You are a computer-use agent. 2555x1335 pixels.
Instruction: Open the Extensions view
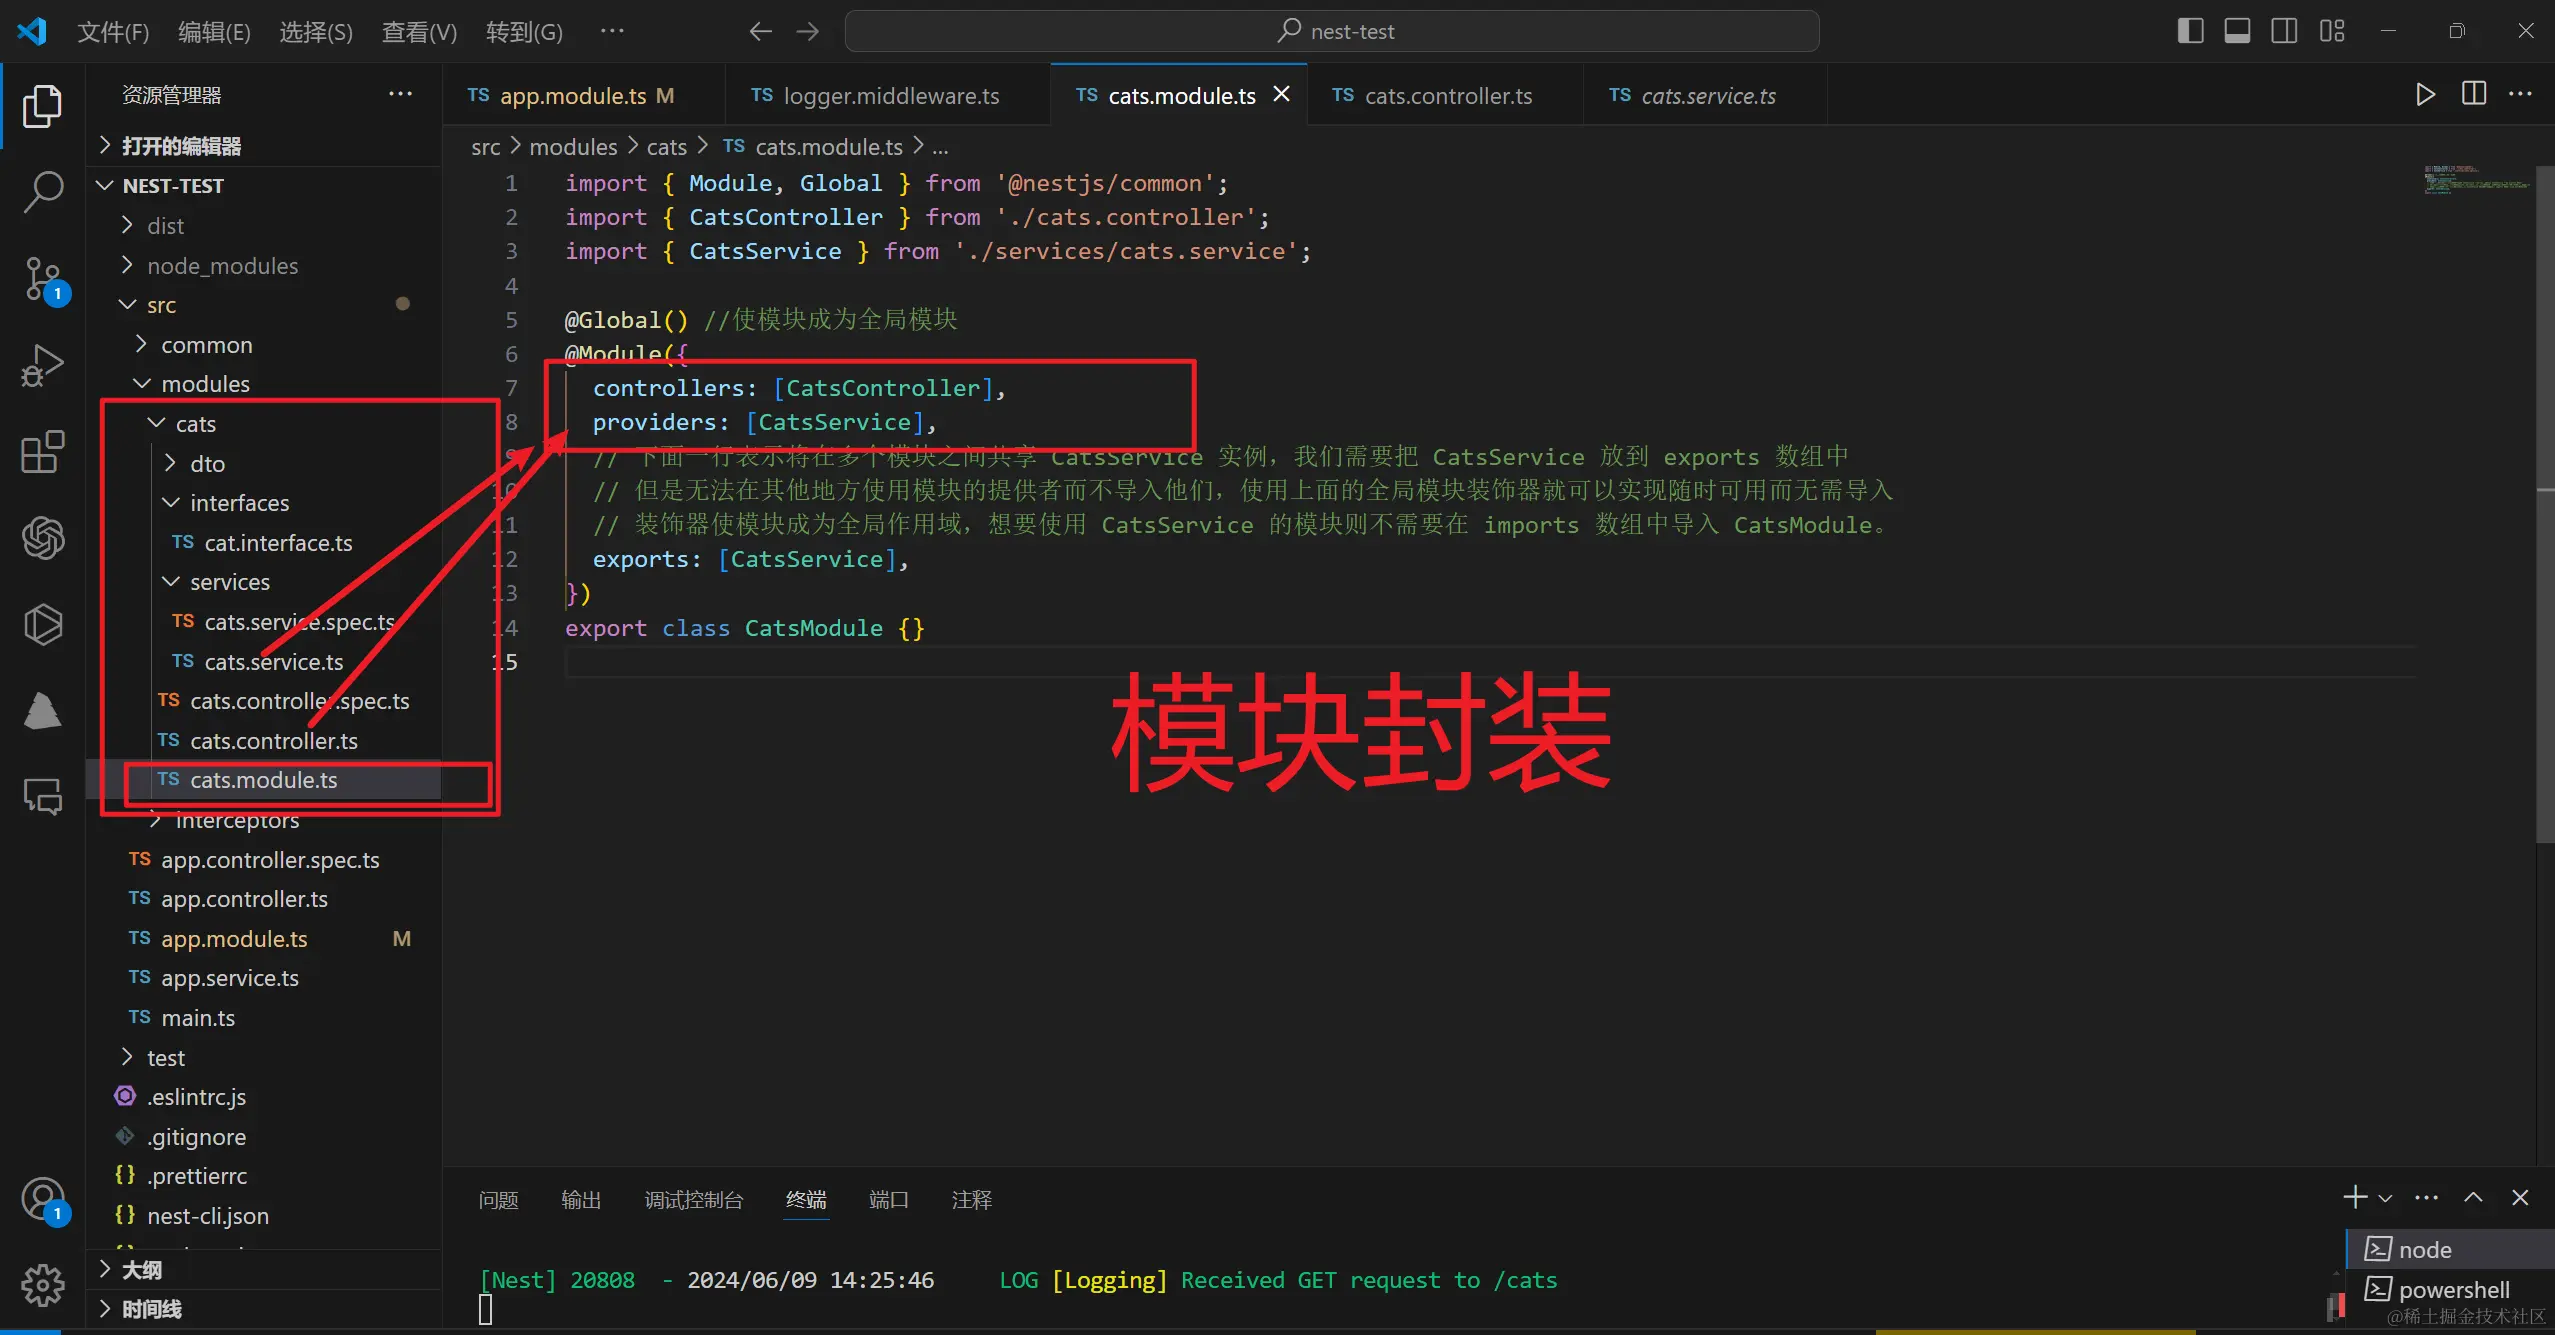pyautogui.click(x=42, y=452)
